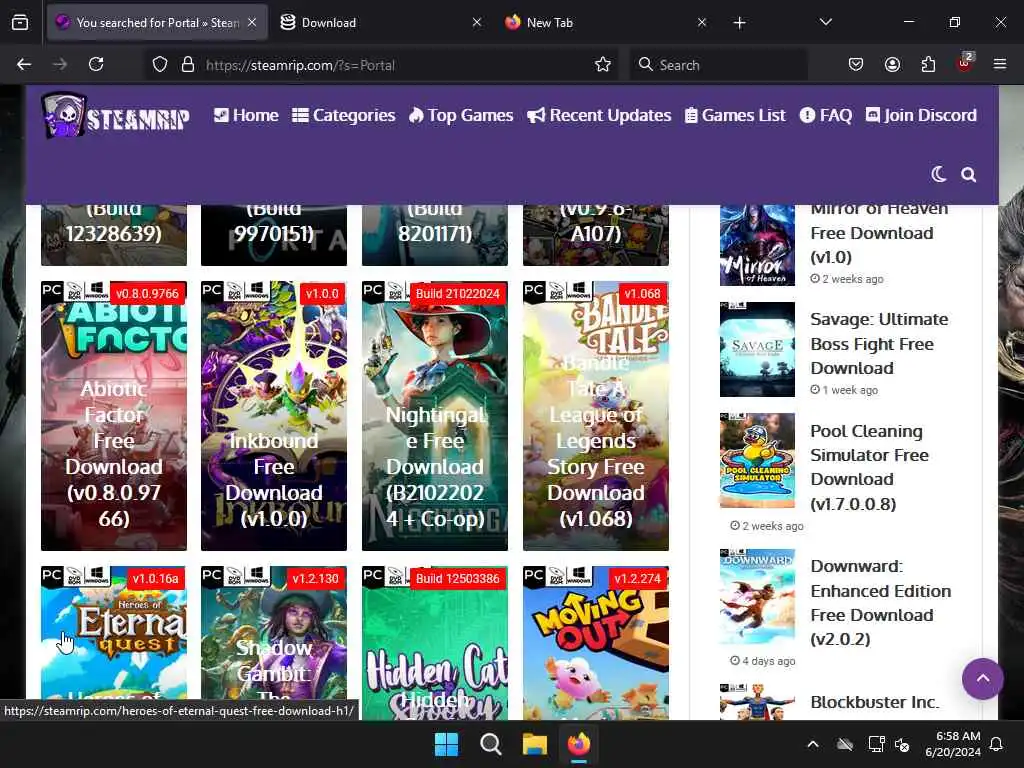Open Save to Pocket icon
The image size is (1024, 768).
[x=856, y=65]
